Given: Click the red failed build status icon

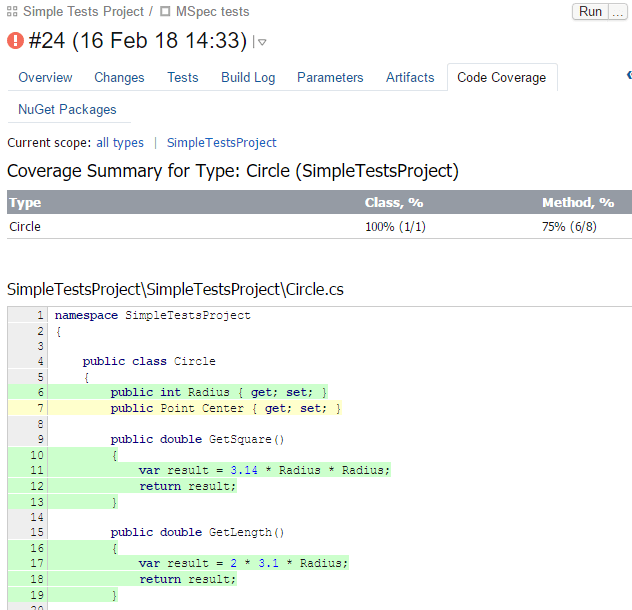Looking at the screenshot, I should click(x=16, y=41).
